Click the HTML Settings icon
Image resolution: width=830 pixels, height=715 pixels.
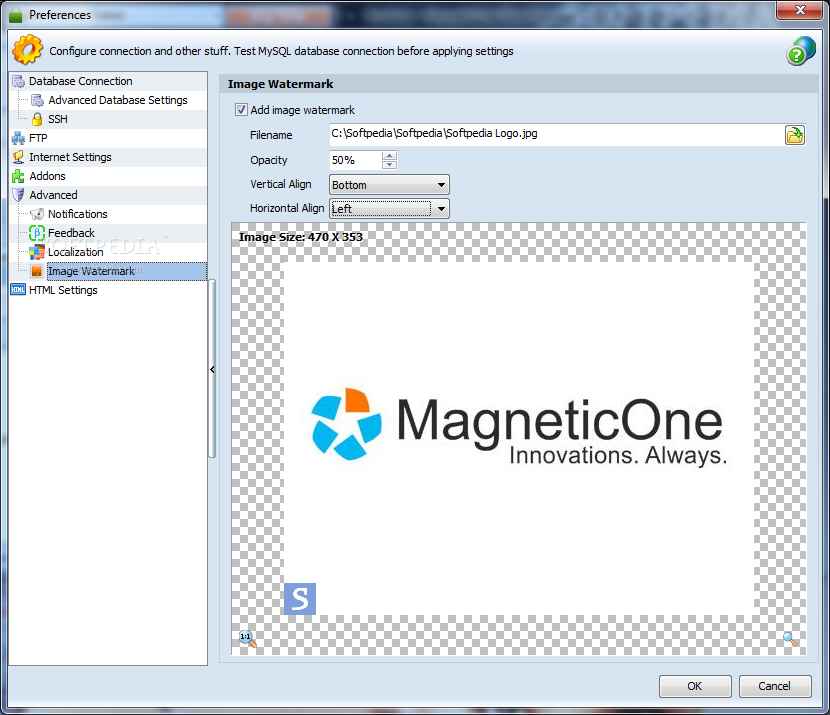[x=19, y=289]
